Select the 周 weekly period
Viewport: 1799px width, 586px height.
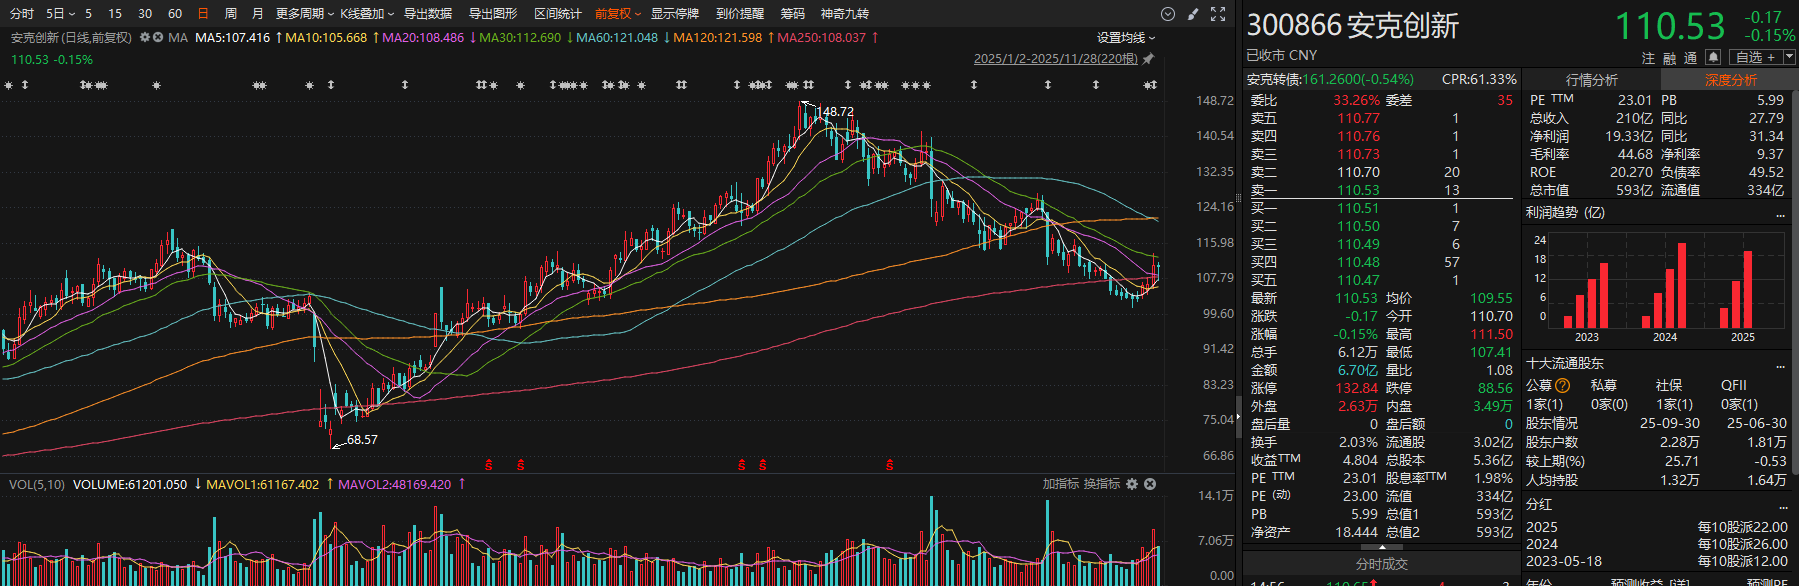pos(231,14)
